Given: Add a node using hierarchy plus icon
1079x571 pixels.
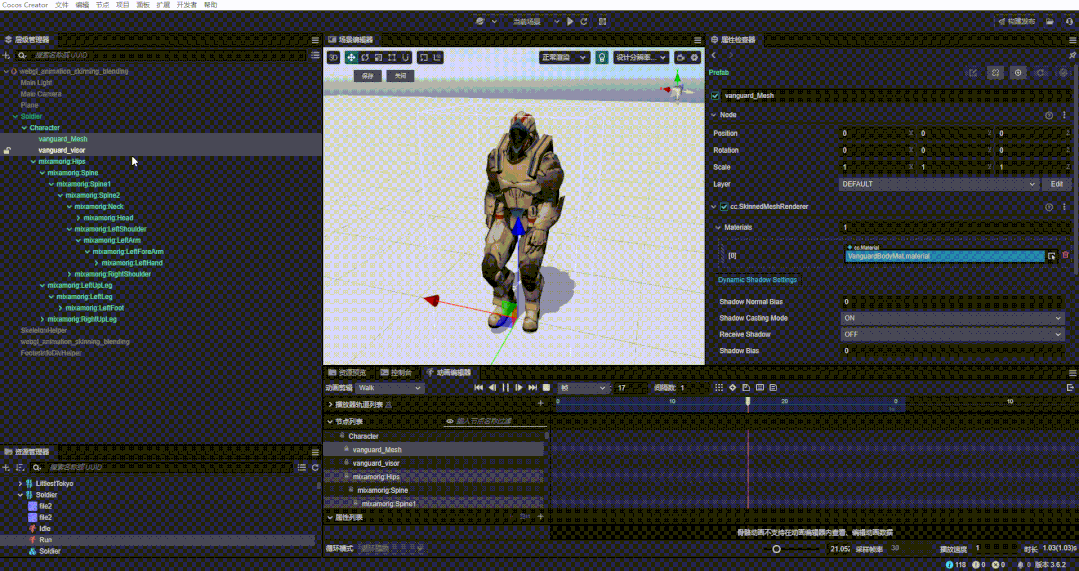Looking at the screenshot, I should point(7,56).
